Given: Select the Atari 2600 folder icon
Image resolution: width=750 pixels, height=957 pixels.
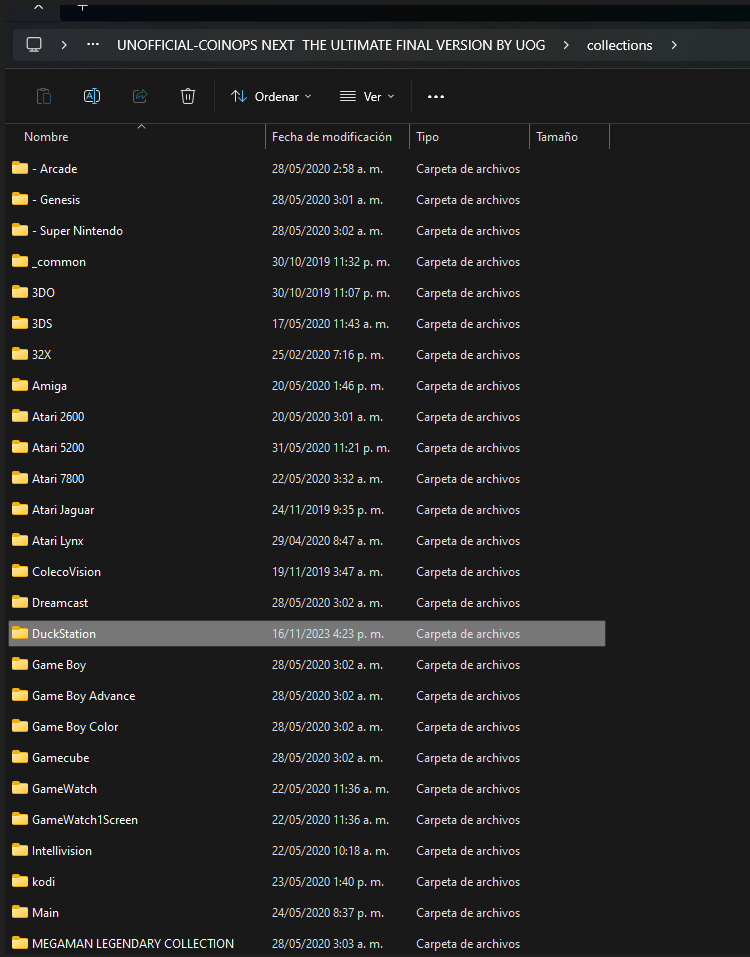Looking at the screenshot, I should point(20,416).
